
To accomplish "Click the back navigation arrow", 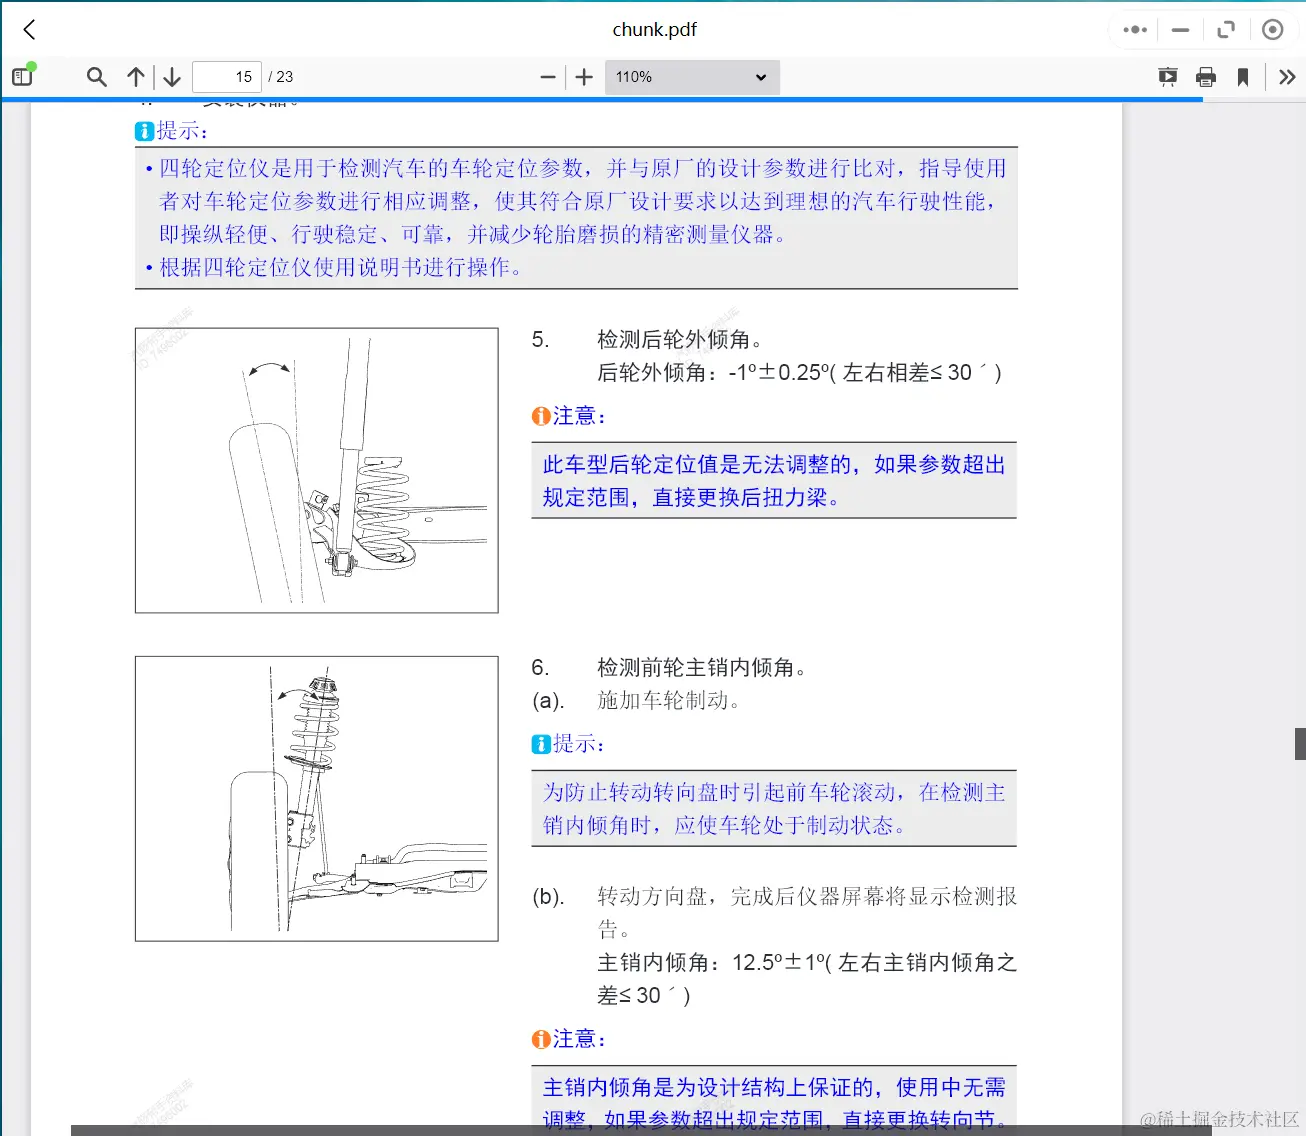I will pos(28,29).
